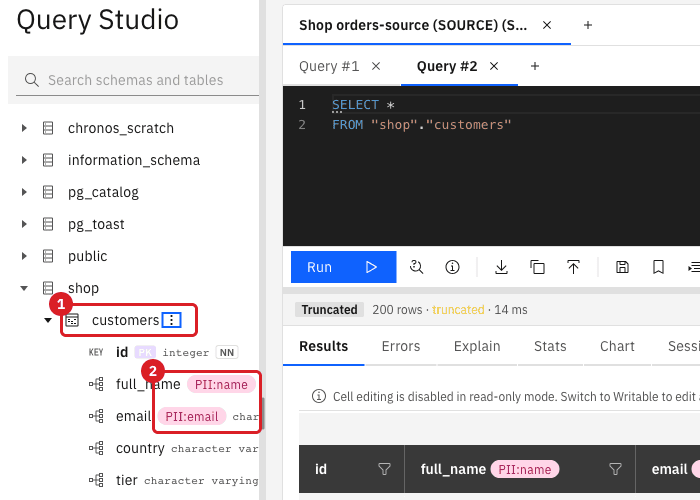Close the Query #2 tab

click(494, 66)
